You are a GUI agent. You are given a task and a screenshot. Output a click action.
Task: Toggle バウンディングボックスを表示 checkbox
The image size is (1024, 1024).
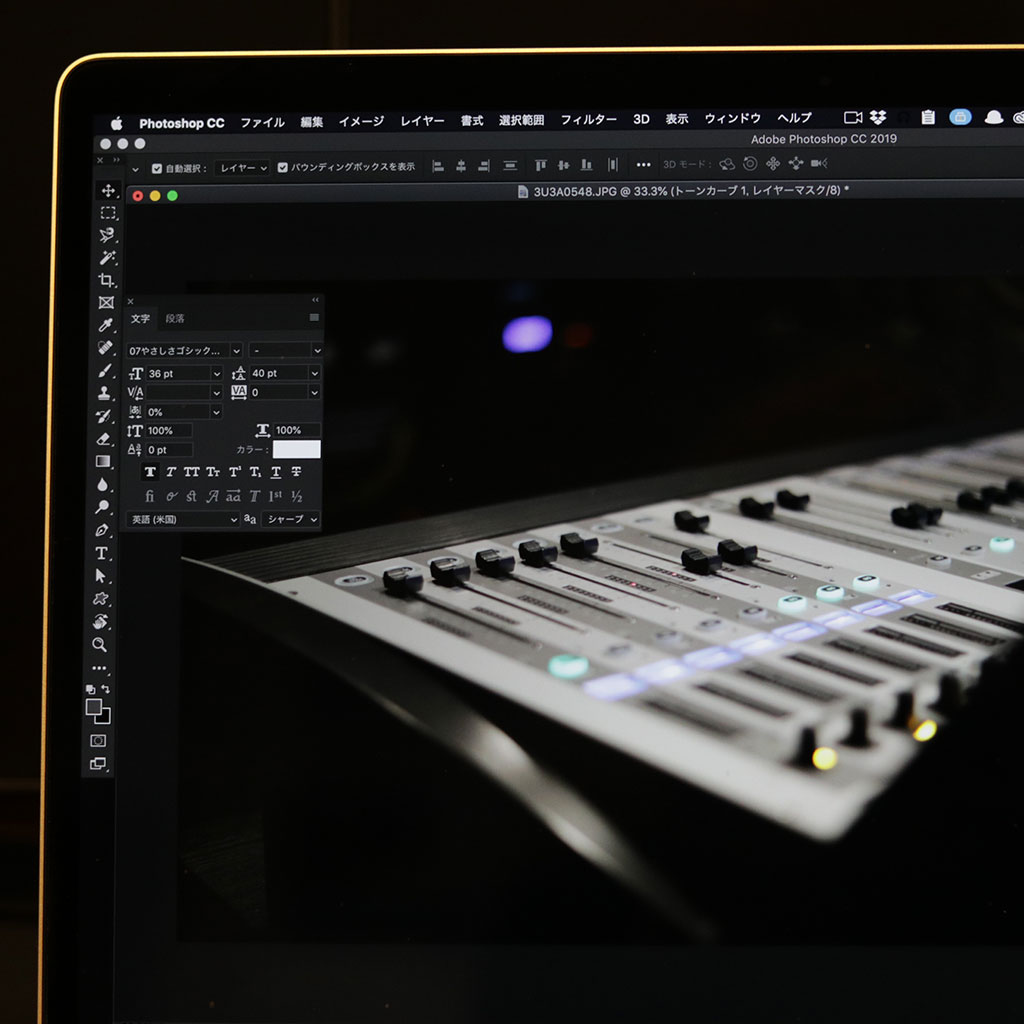[x=283, y=168]
